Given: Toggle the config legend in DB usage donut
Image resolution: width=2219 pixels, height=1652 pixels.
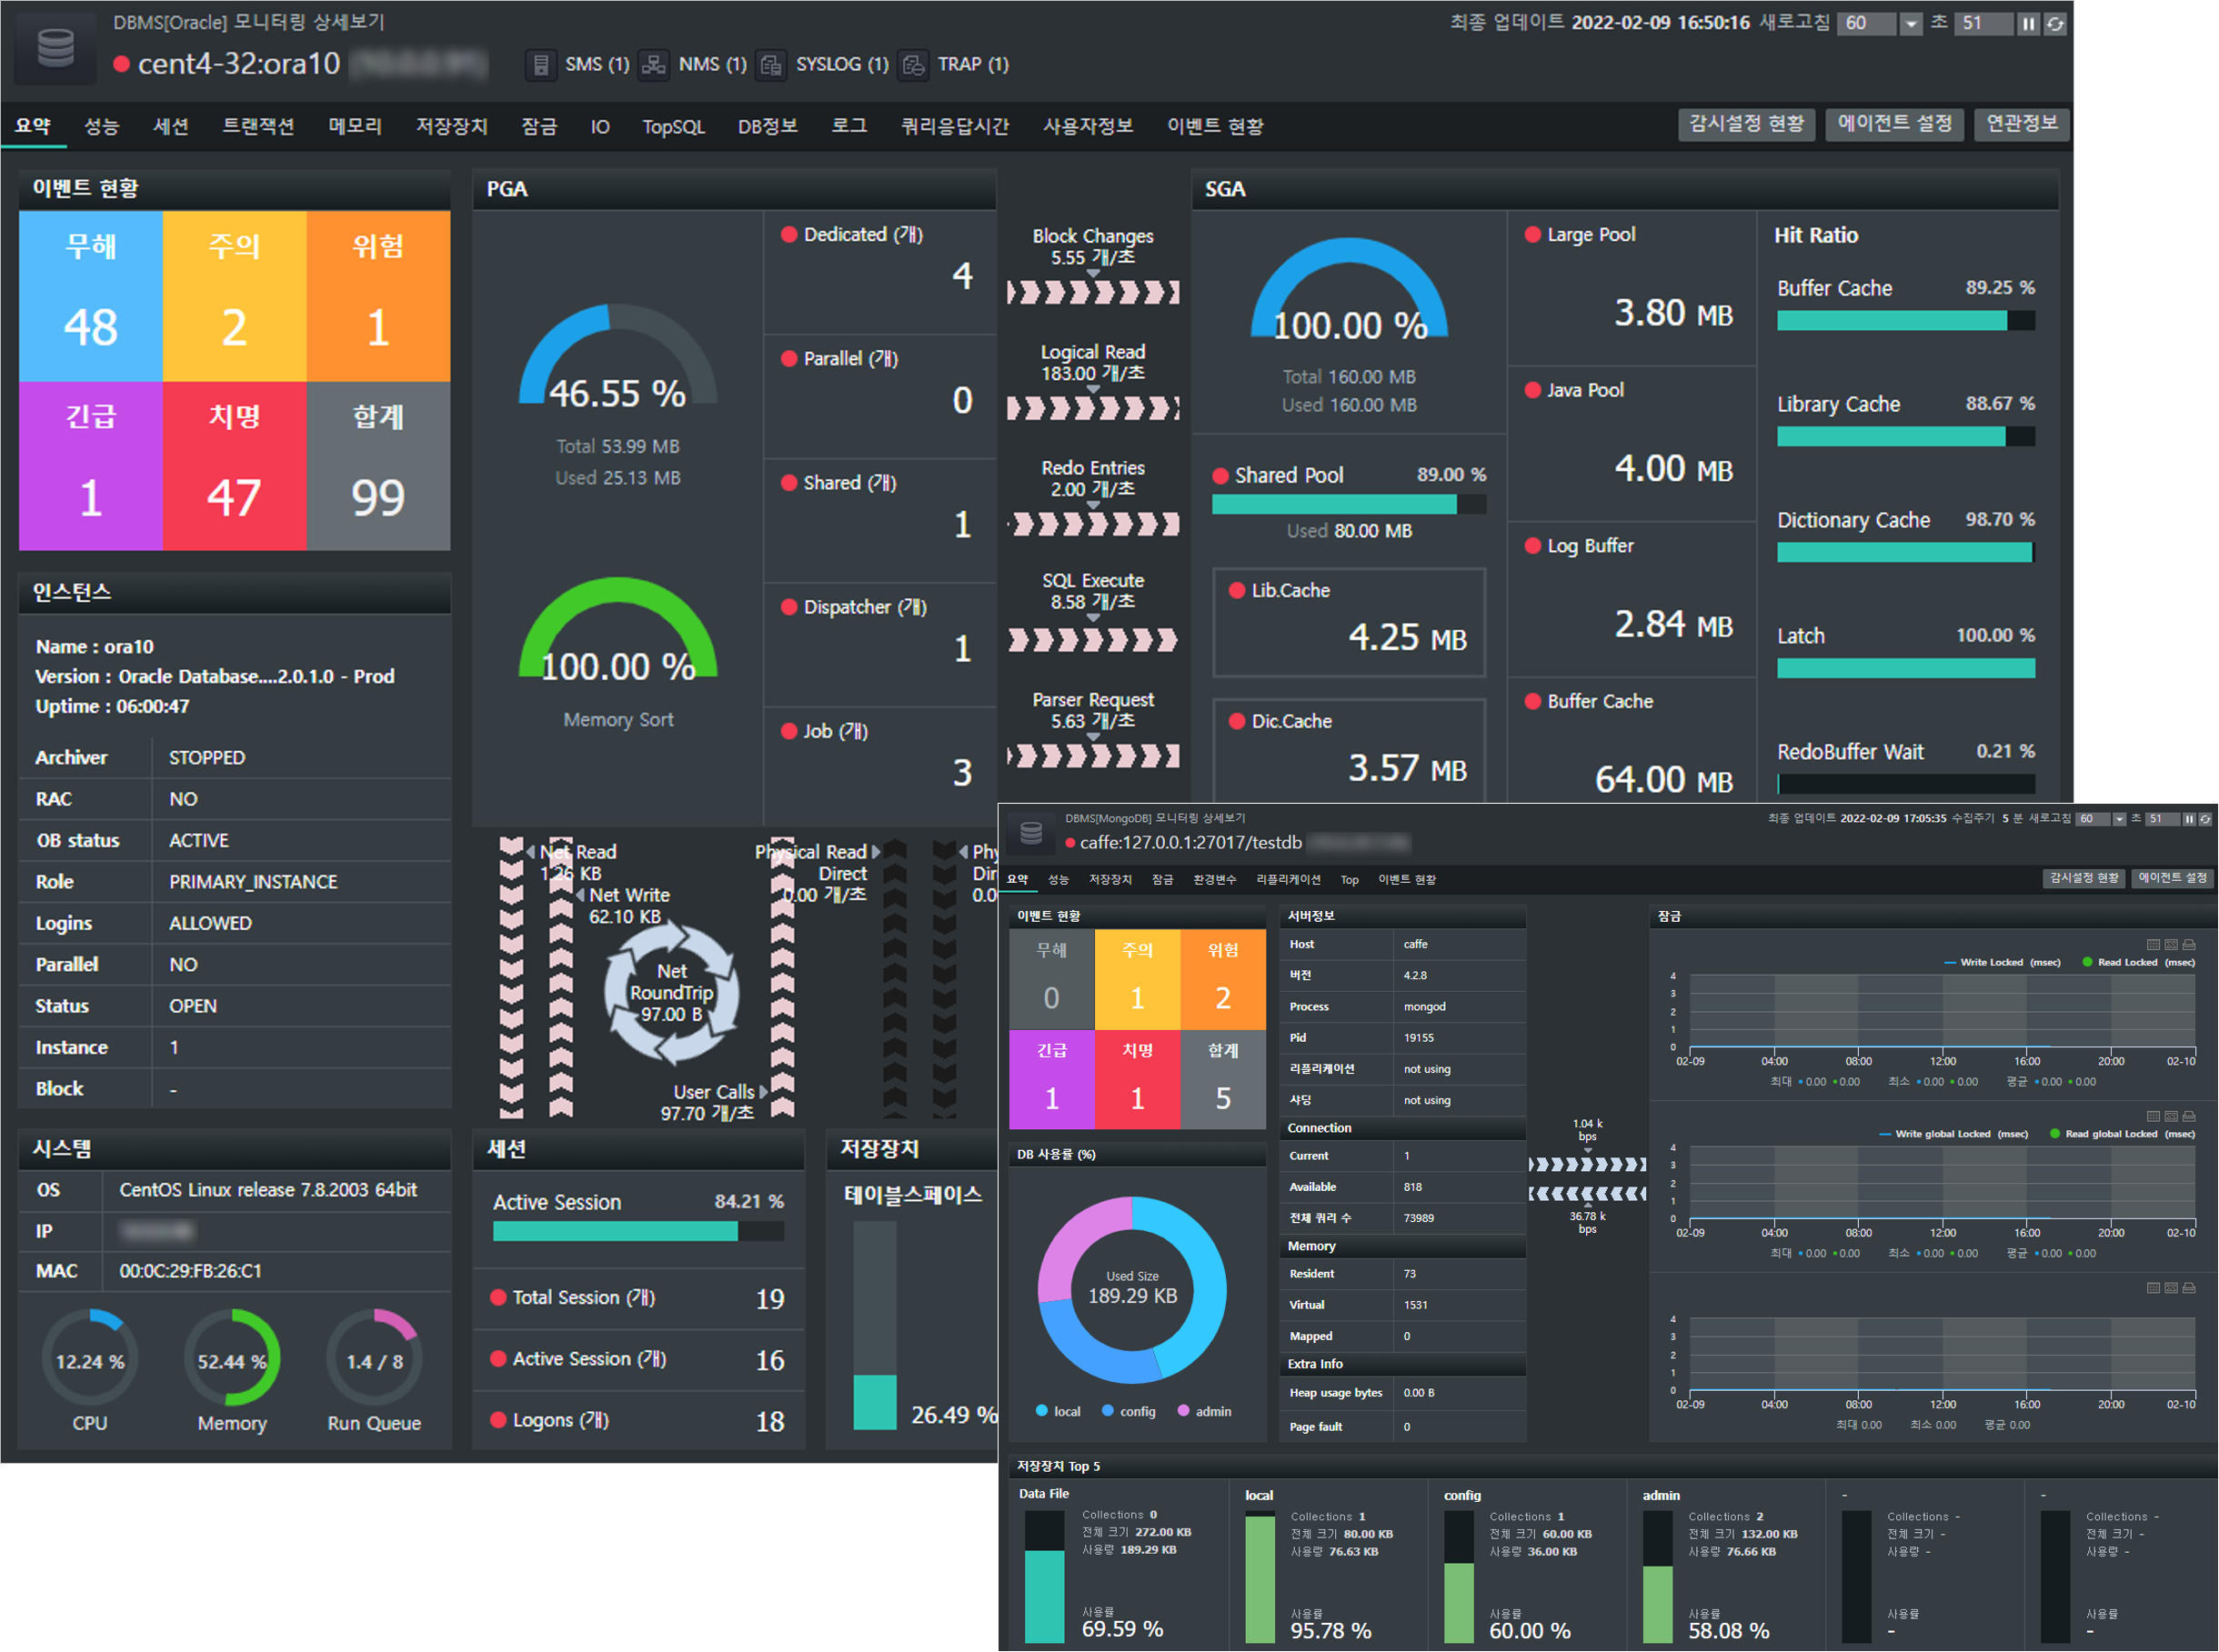Looking at the screenshot, I should pos(1129,1412).
